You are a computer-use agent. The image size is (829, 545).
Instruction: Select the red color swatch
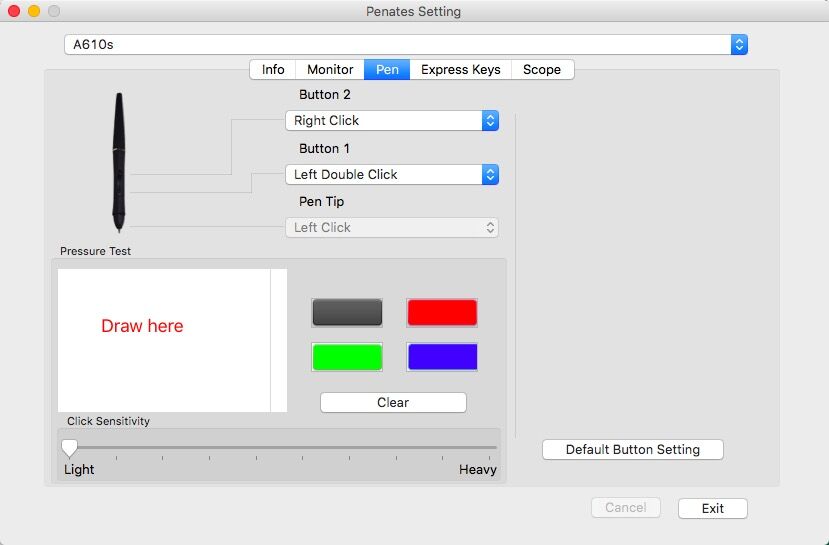point(442,312)
